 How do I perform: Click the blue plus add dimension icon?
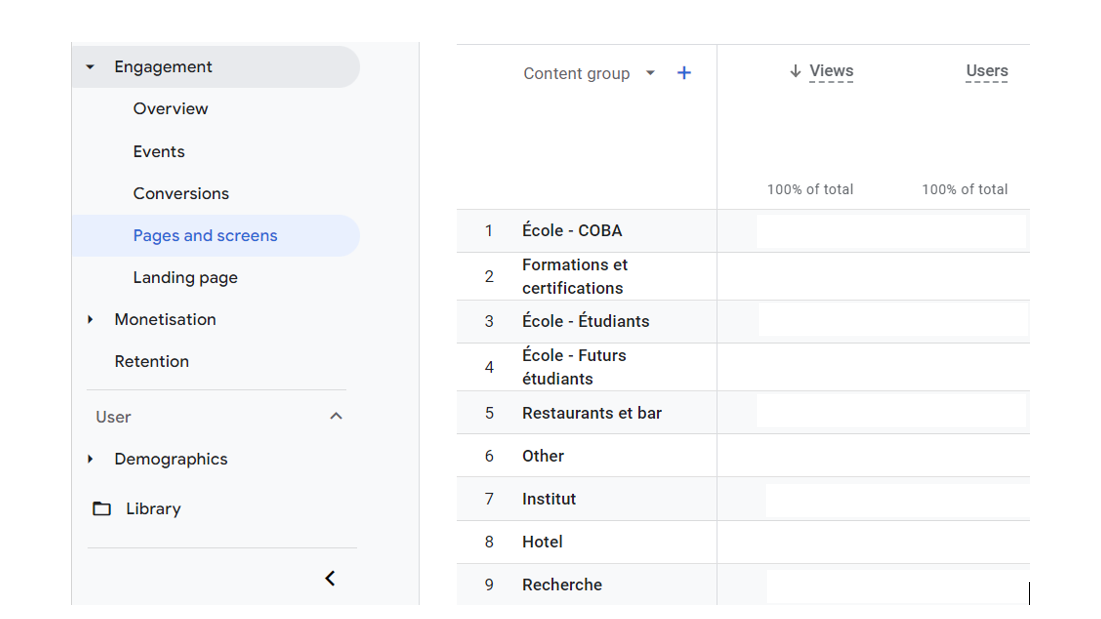click(684, 73)
